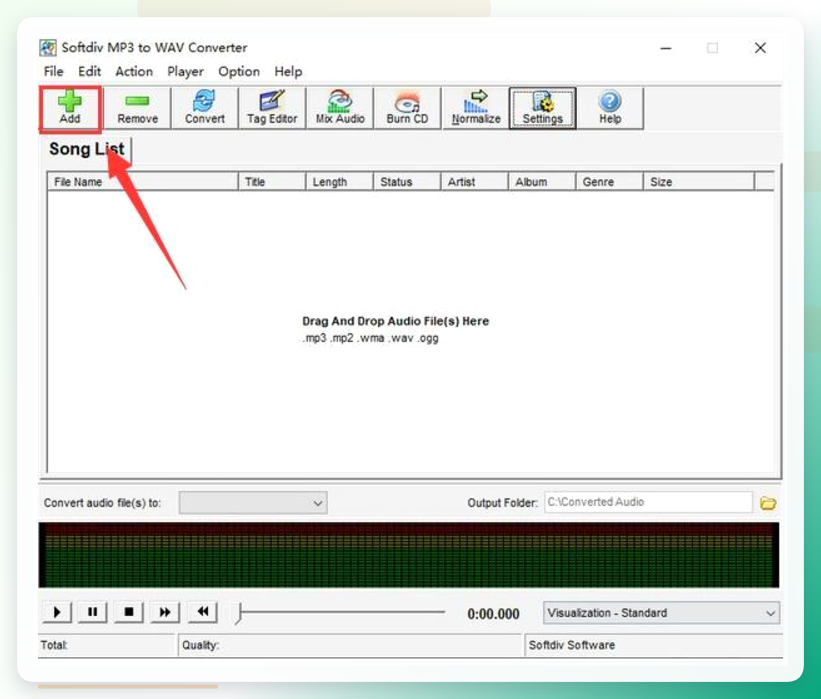Open the Tag Editor tool
Screen dimensions: 821x699
click(272, 108)
